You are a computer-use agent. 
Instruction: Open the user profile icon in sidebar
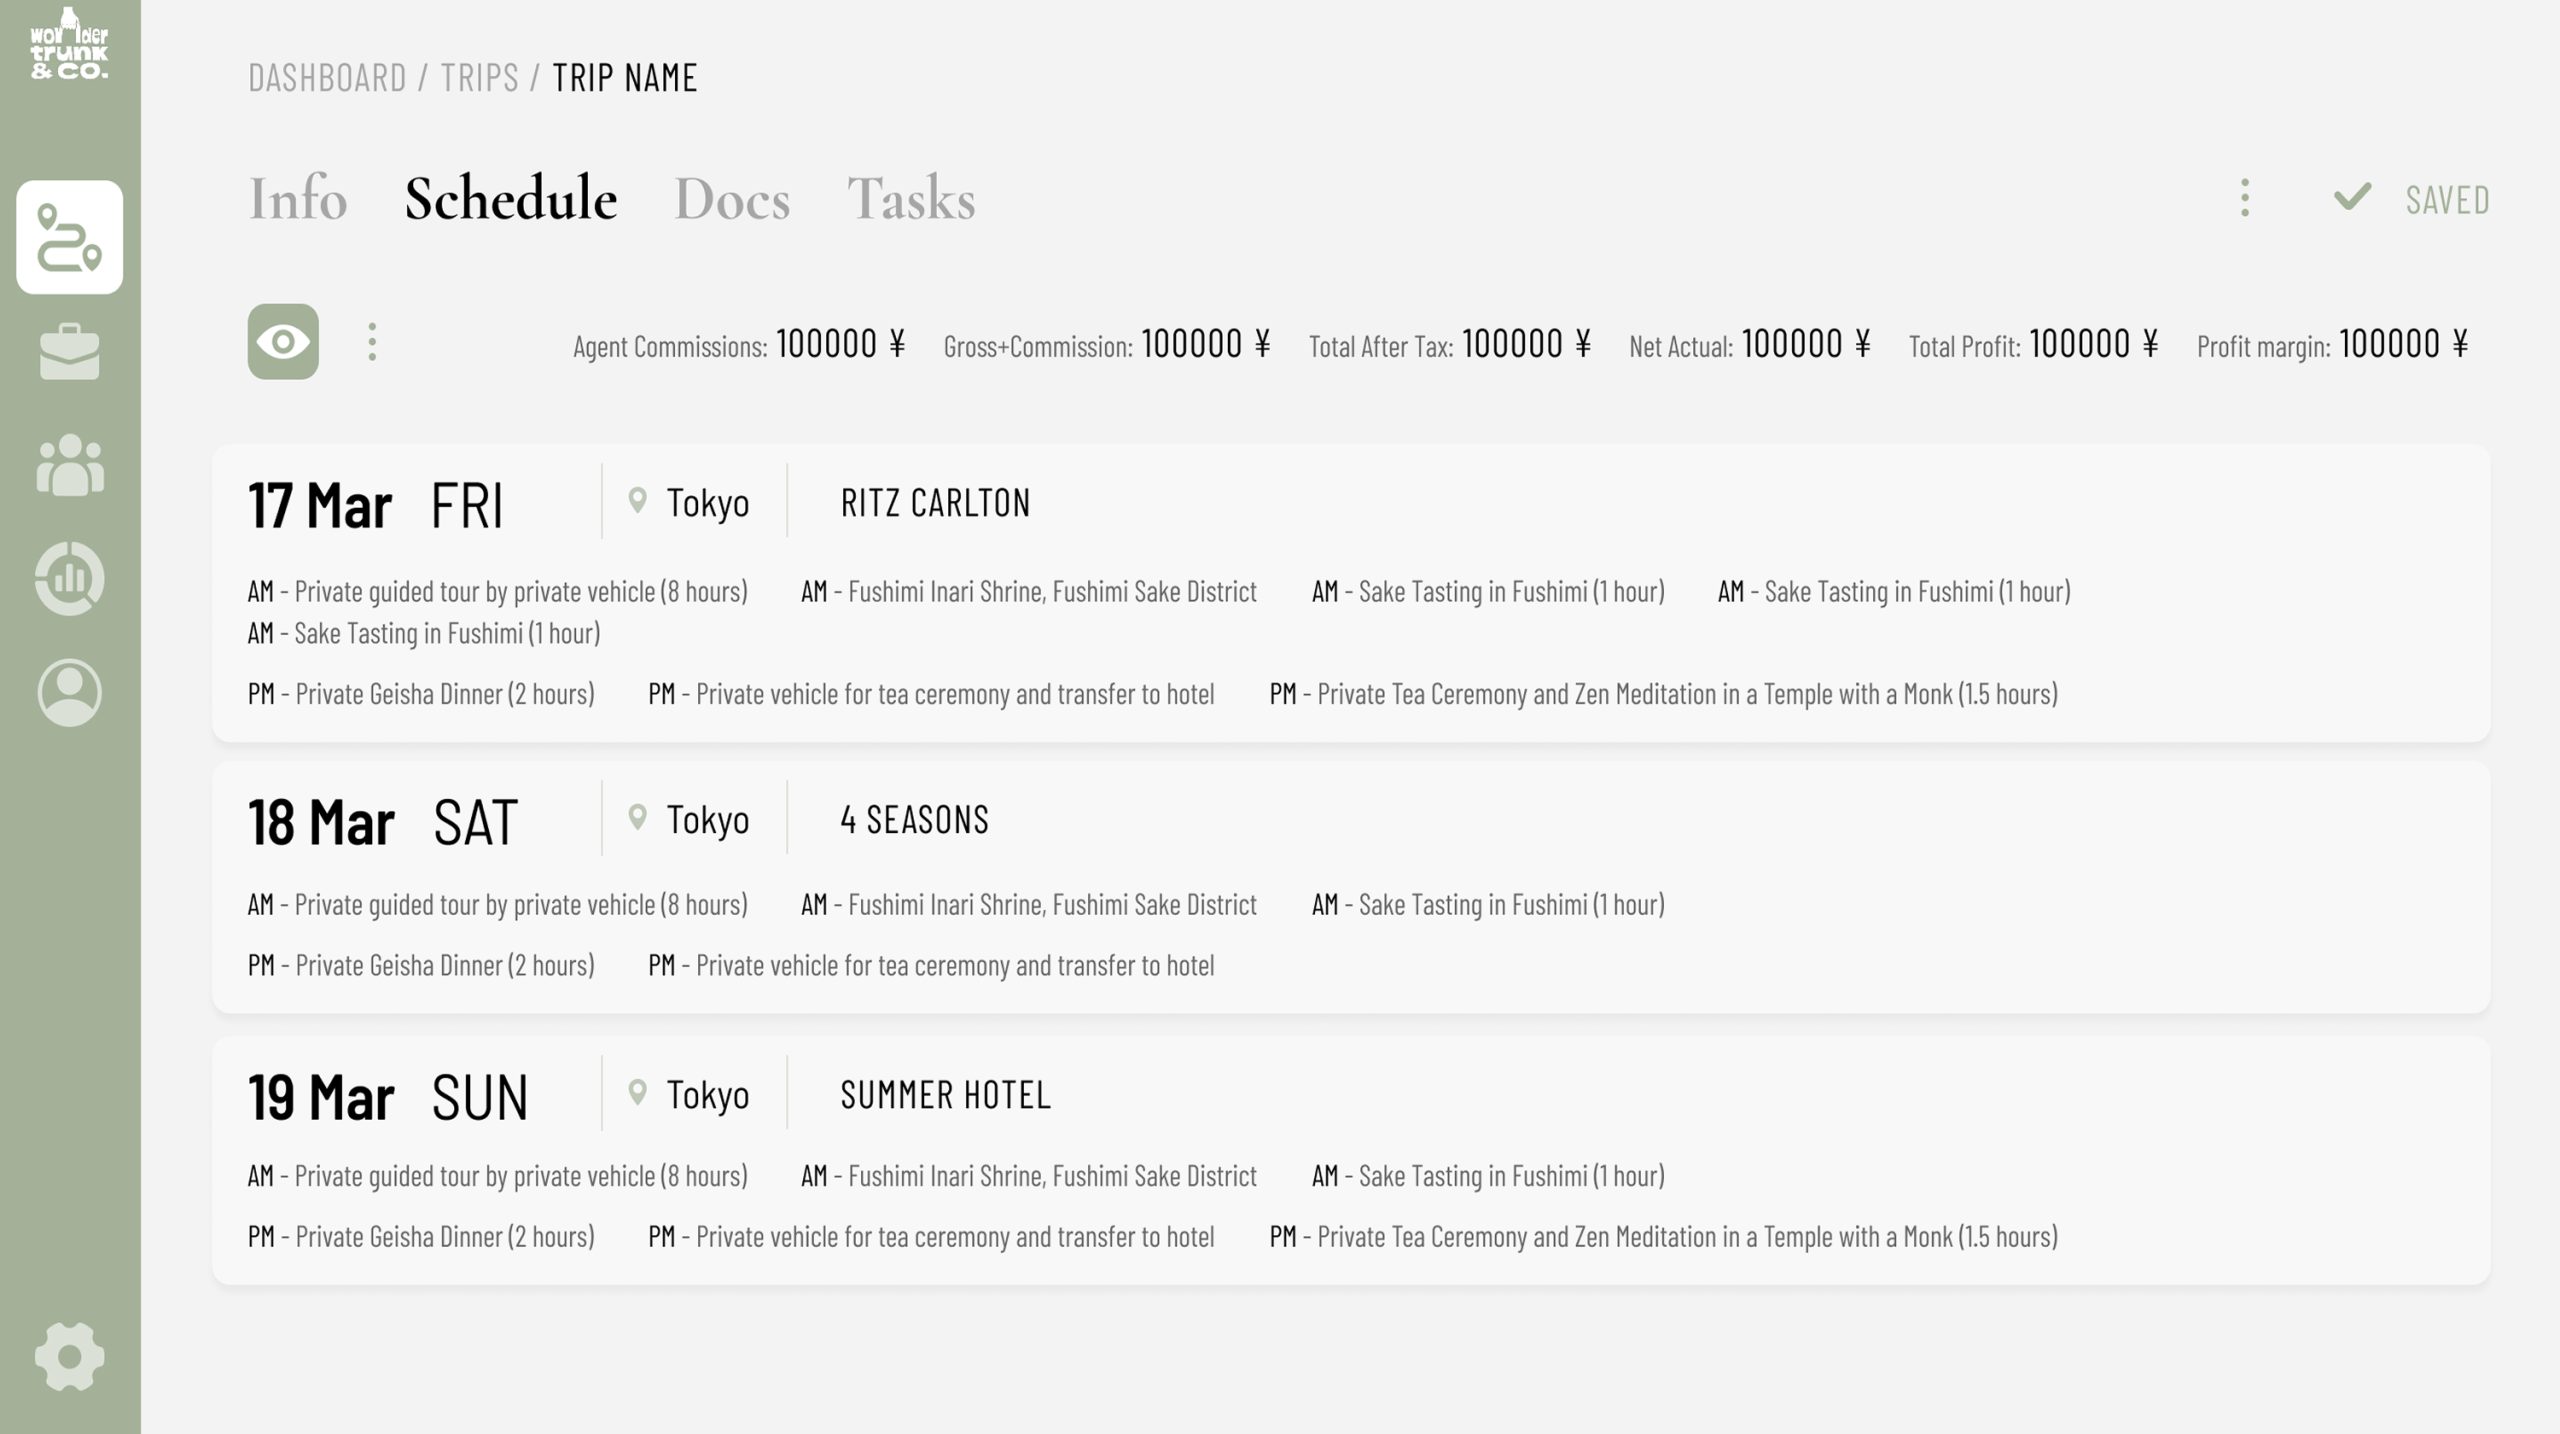(70, 692)
